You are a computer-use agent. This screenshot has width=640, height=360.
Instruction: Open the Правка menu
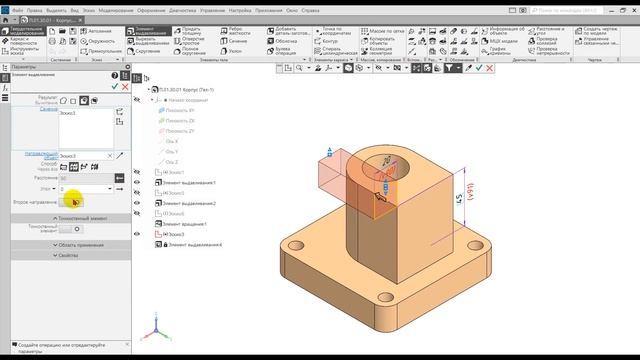pos(35,10)
